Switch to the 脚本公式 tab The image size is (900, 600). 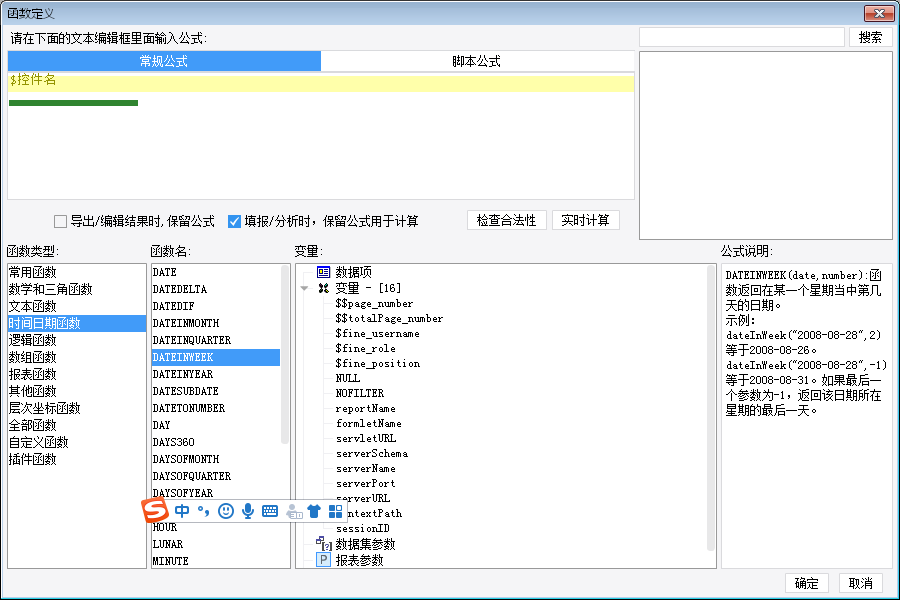(477, 61)
